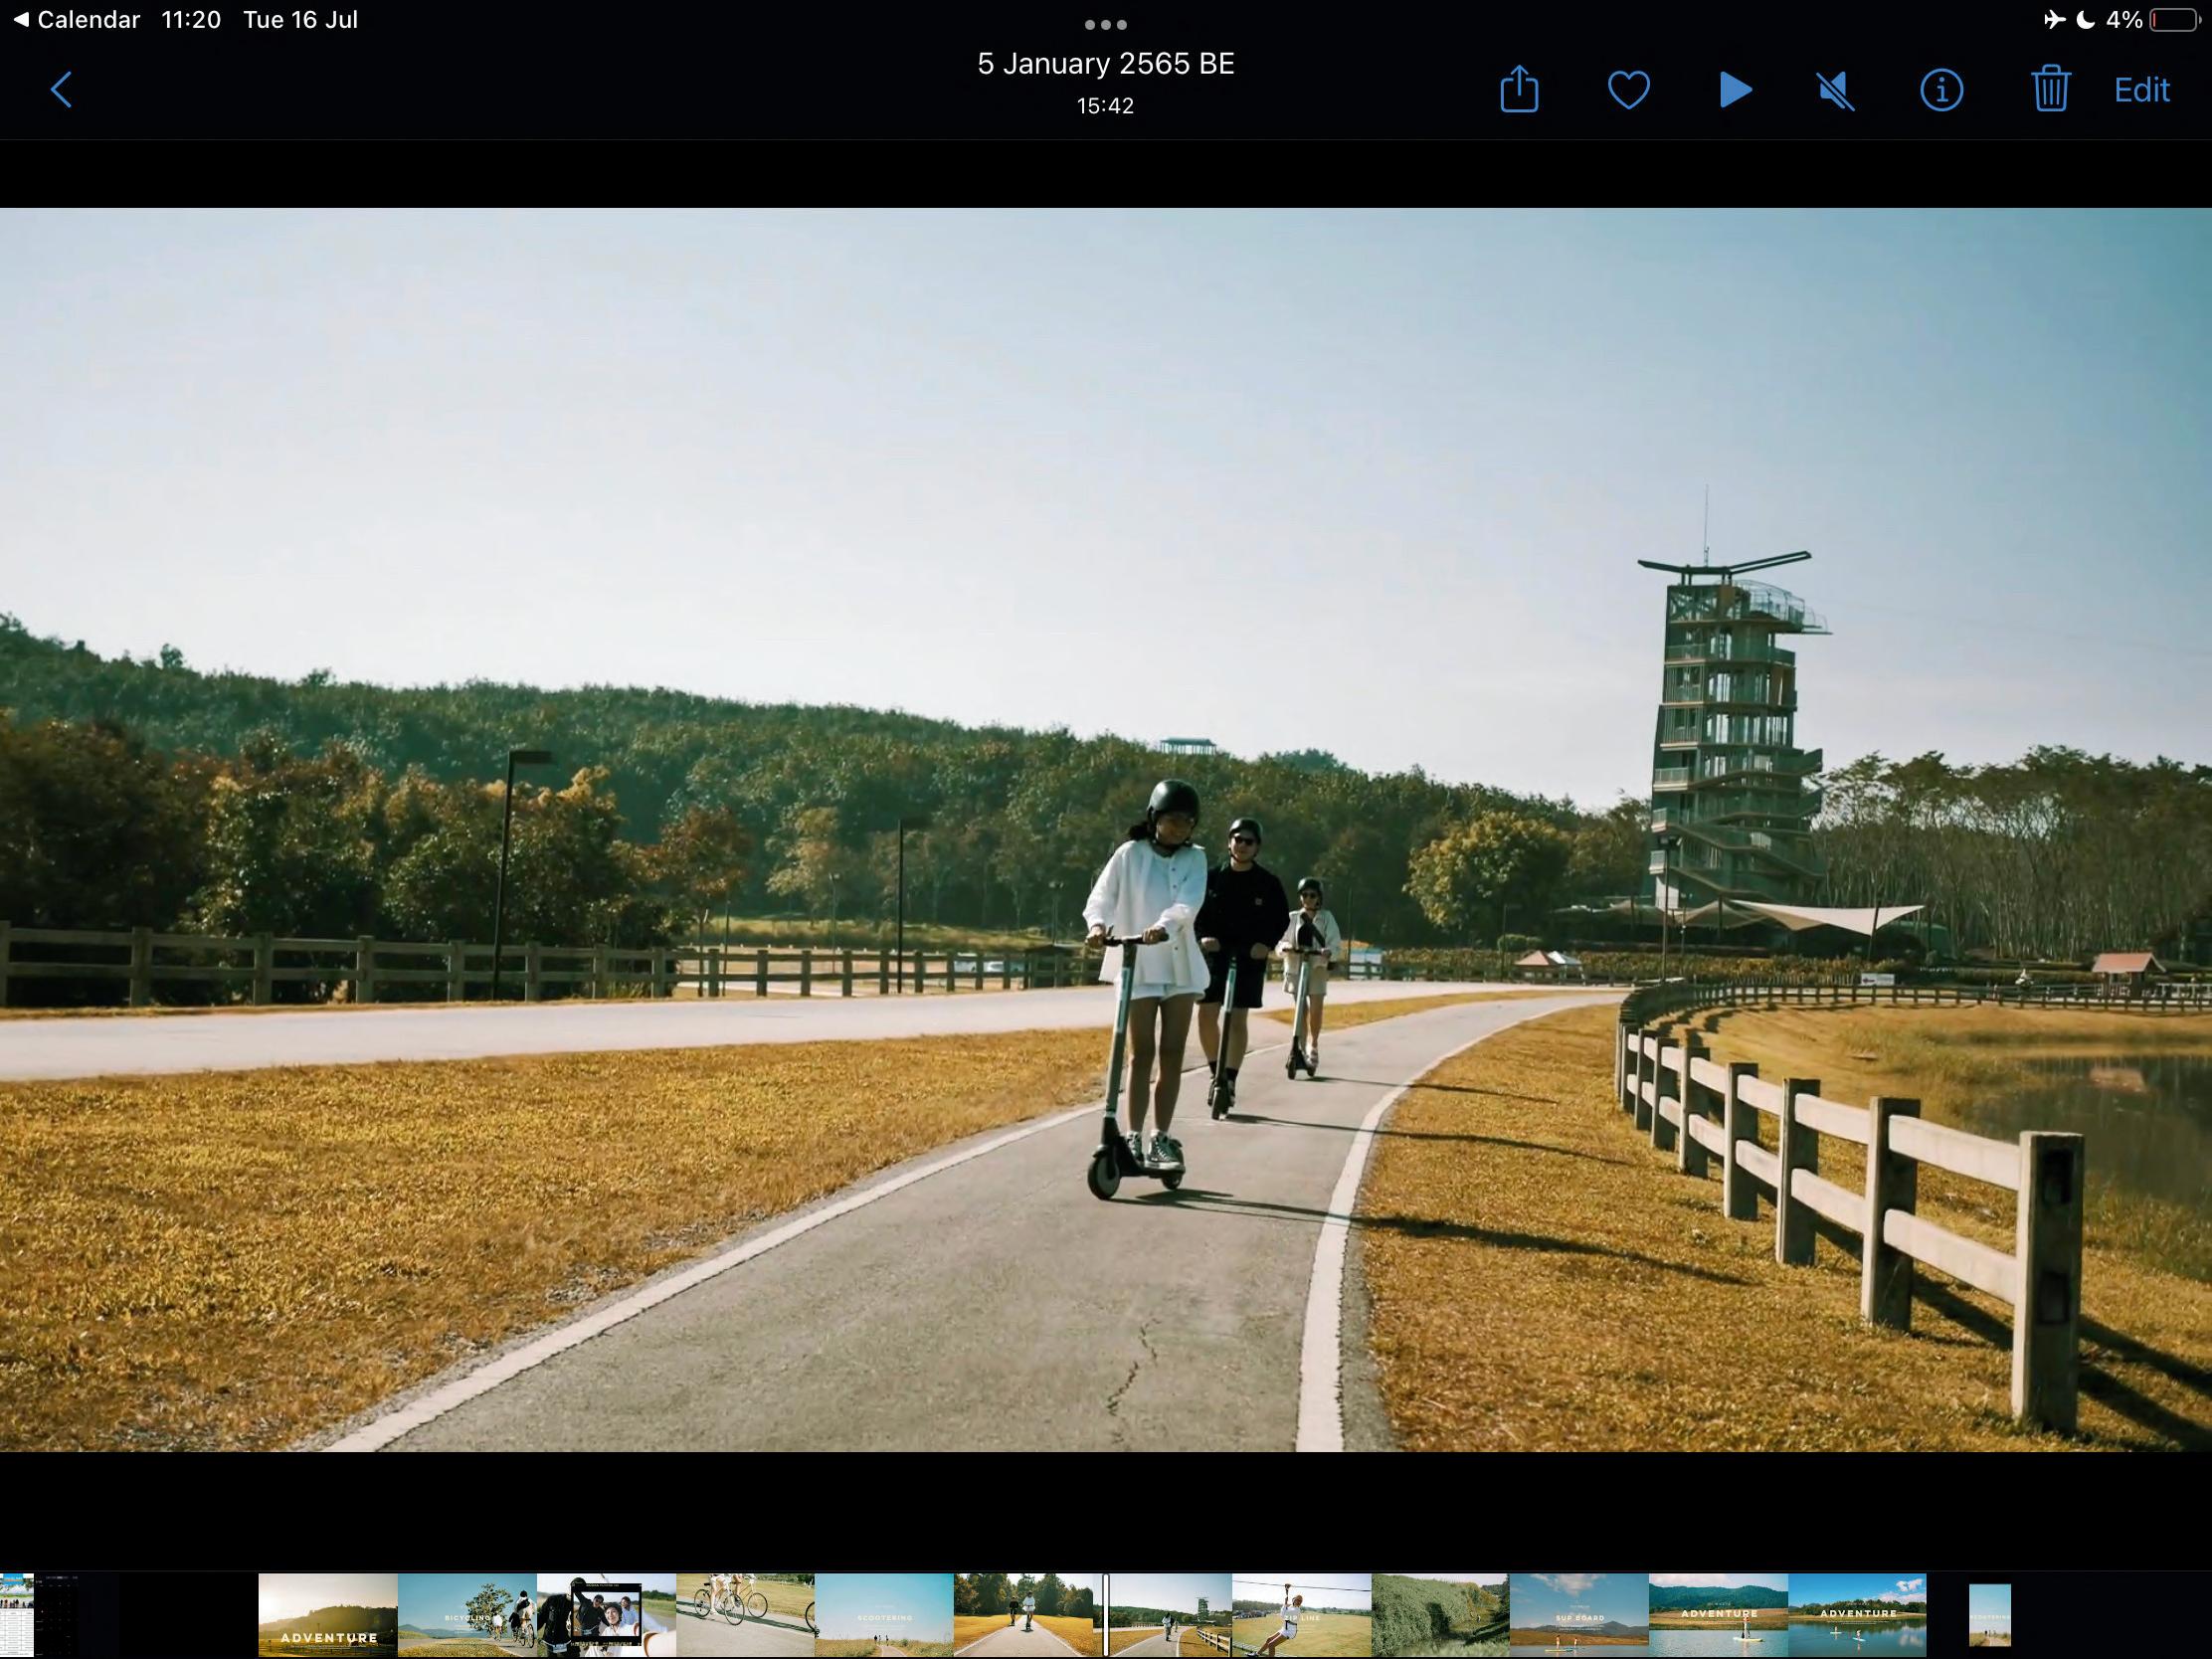Open the next small thumbnail at right
Screen dimensions: 2212x1659
[1989, 1614]
